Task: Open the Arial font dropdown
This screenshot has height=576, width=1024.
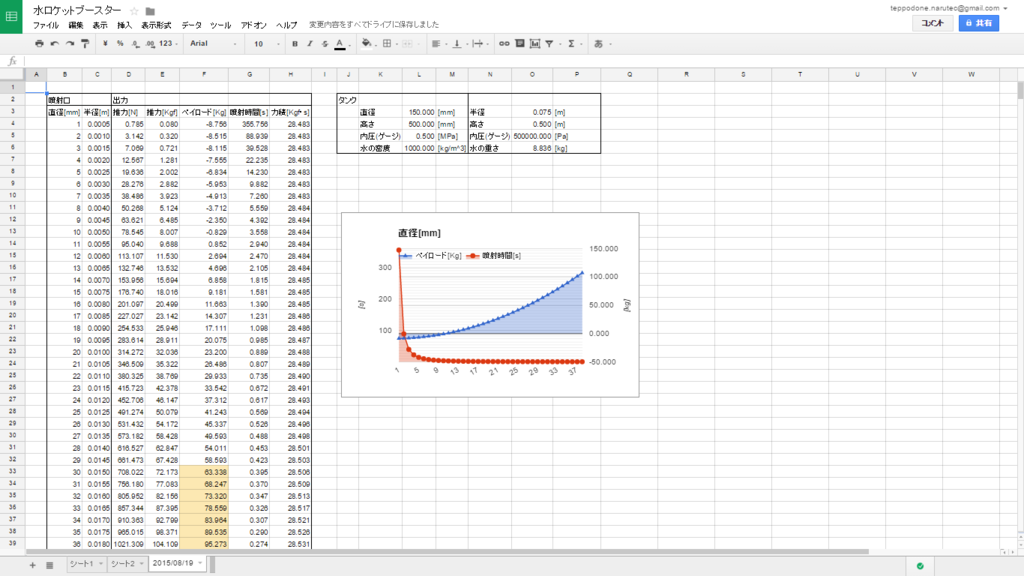Action: tap(213, 44)
